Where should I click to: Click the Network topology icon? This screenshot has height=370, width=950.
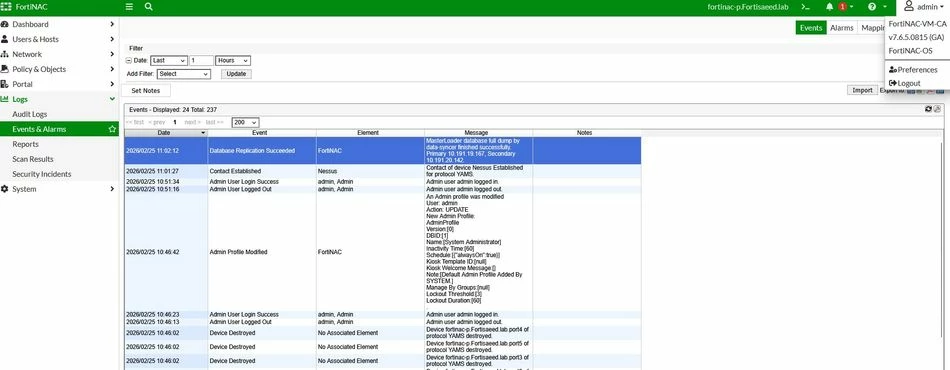[x=5, y=54]
